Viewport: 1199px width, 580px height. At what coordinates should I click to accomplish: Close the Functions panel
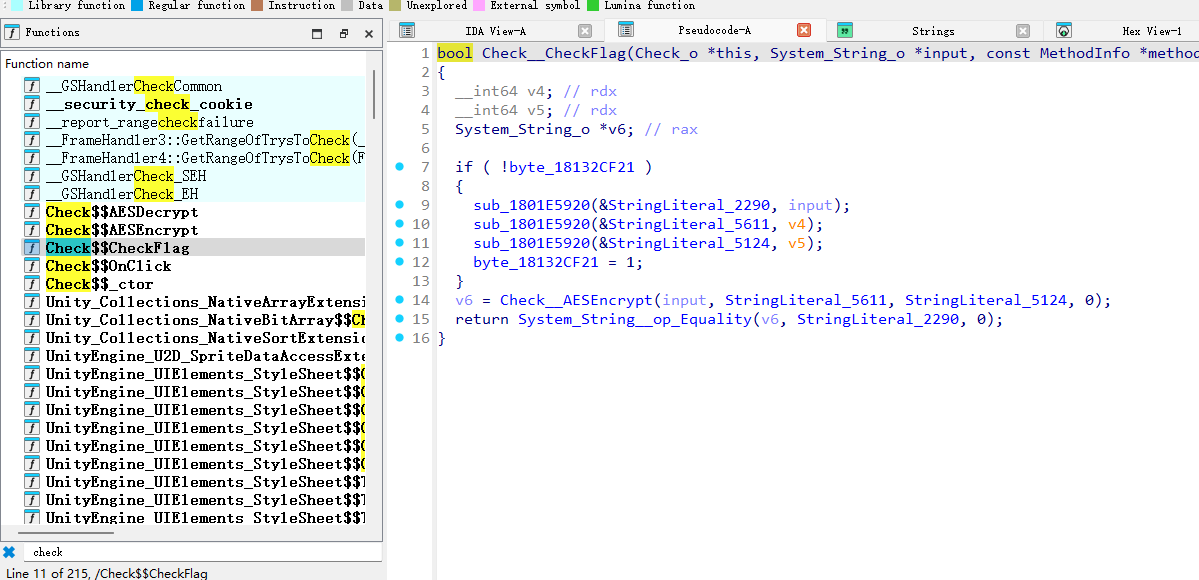click(369, 34)
